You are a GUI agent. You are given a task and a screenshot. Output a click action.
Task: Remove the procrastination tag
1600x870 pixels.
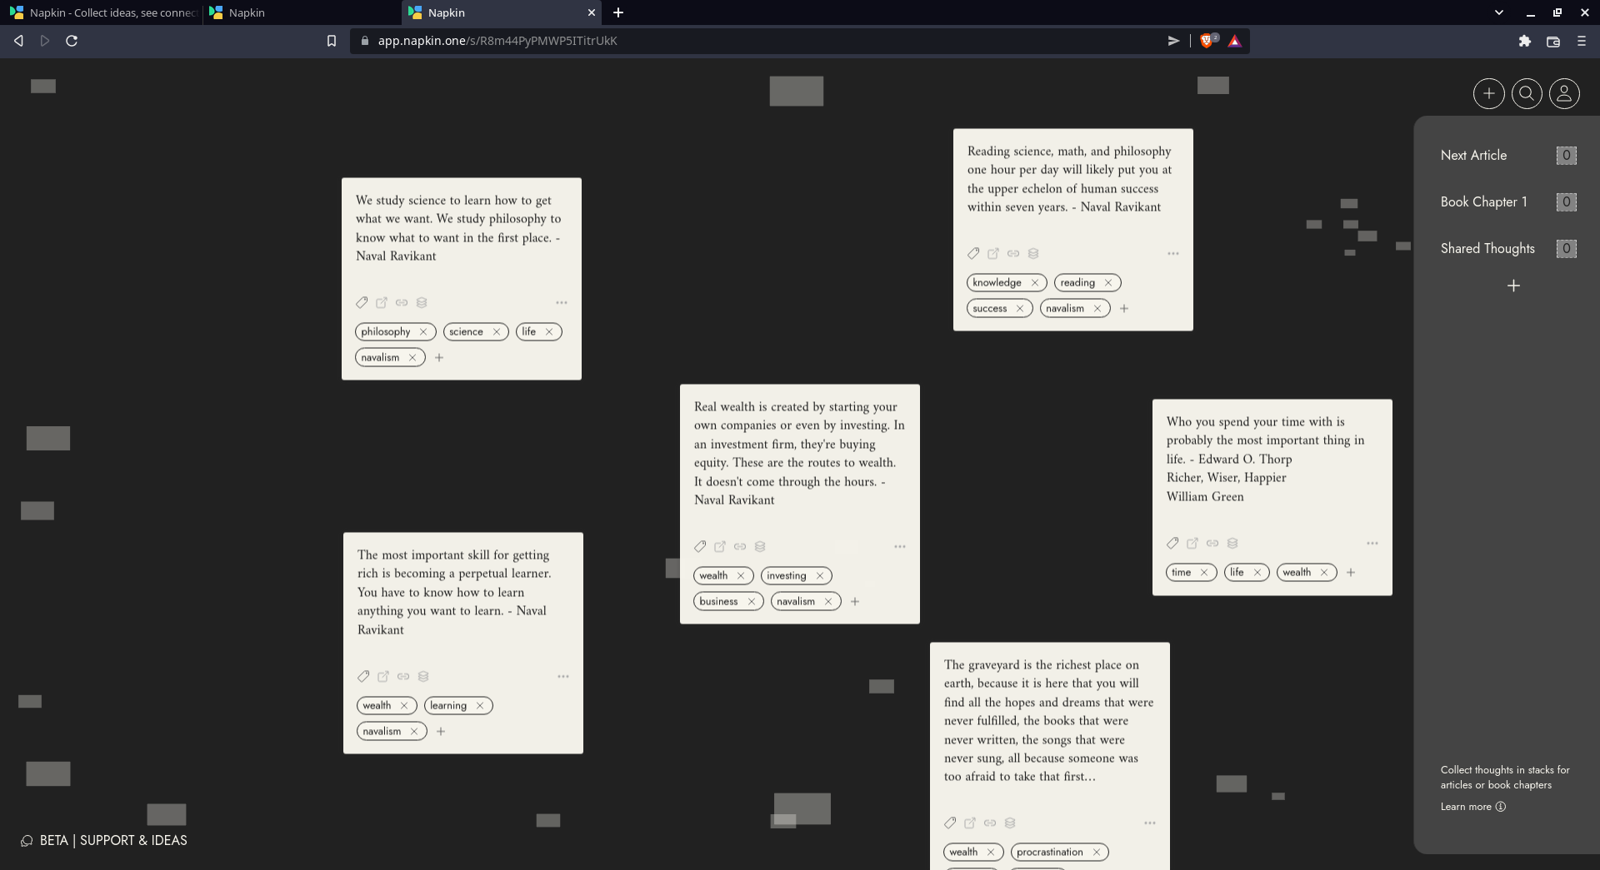tap(1096, 852)
